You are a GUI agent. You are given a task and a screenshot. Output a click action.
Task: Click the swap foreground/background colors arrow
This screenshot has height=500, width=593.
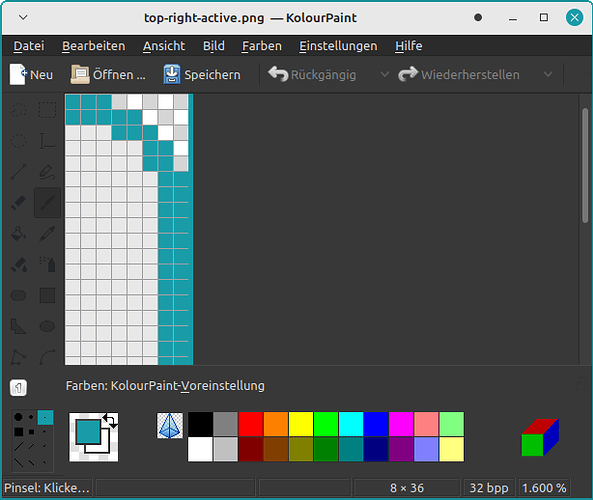coord(110,421)
